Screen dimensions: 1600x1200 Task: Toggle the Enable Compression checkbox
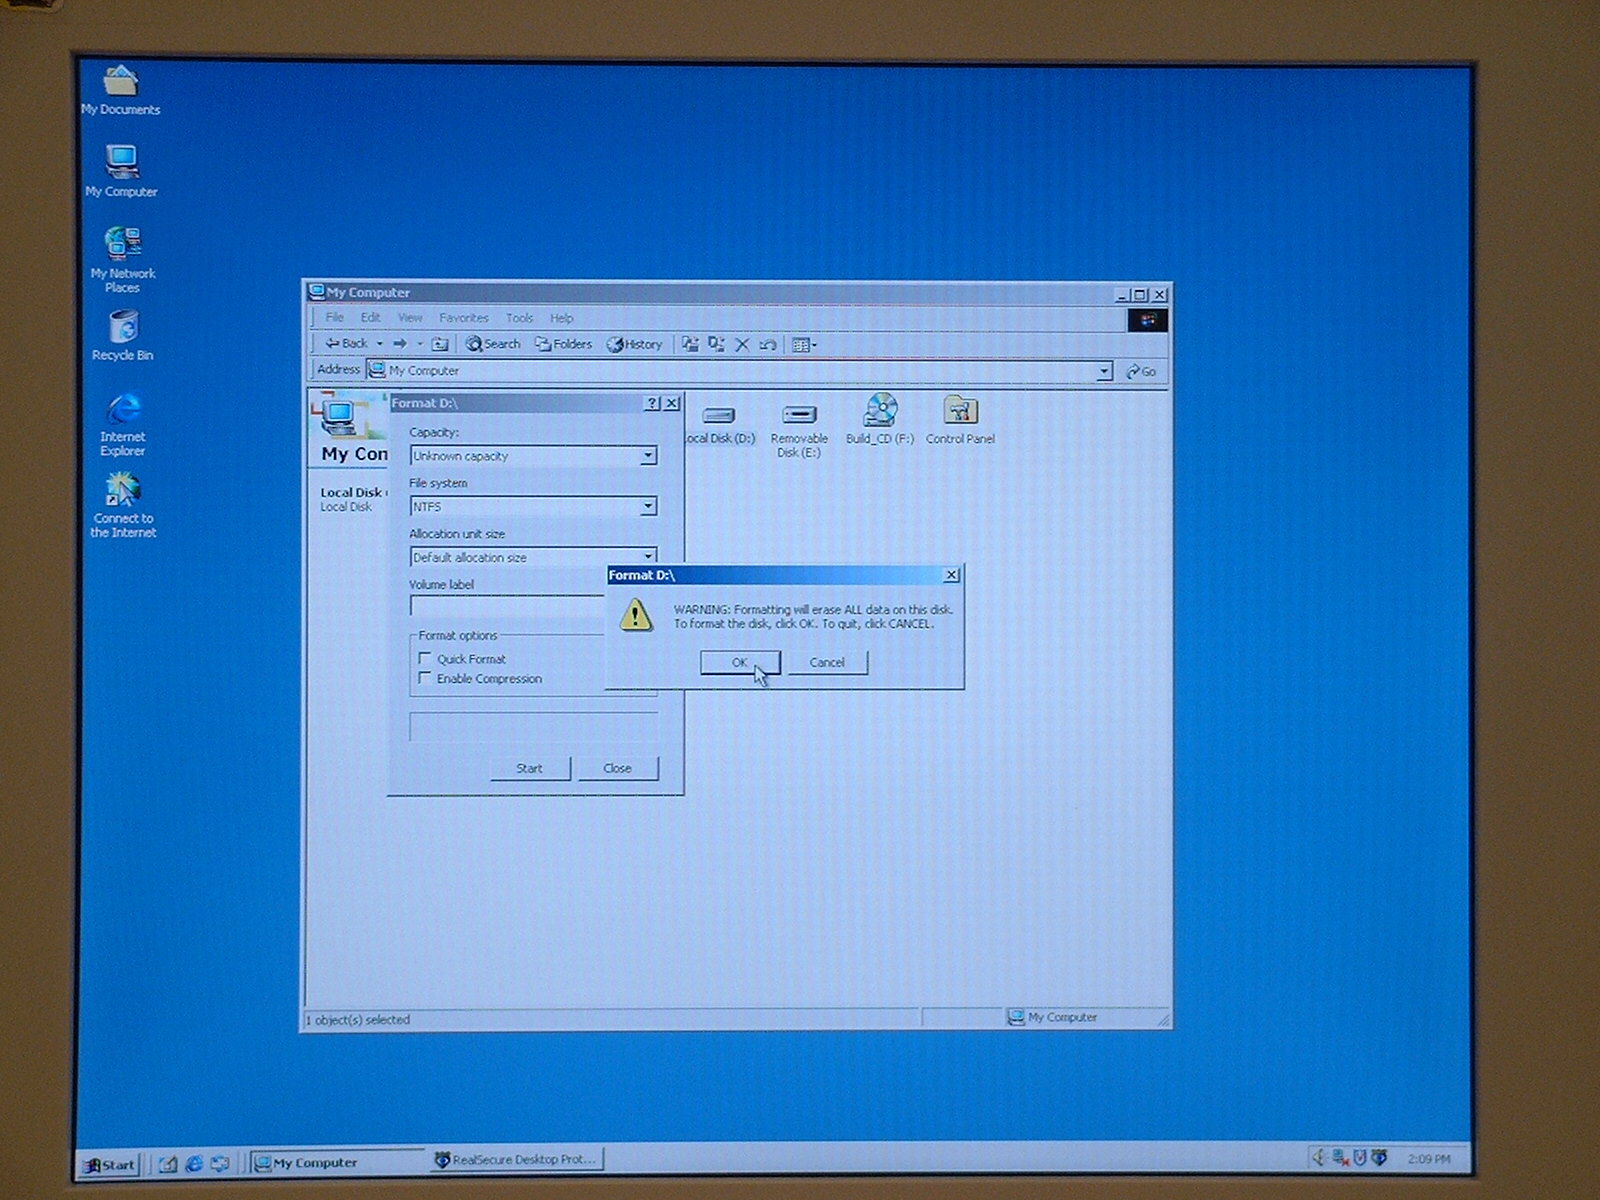(425, 678)
